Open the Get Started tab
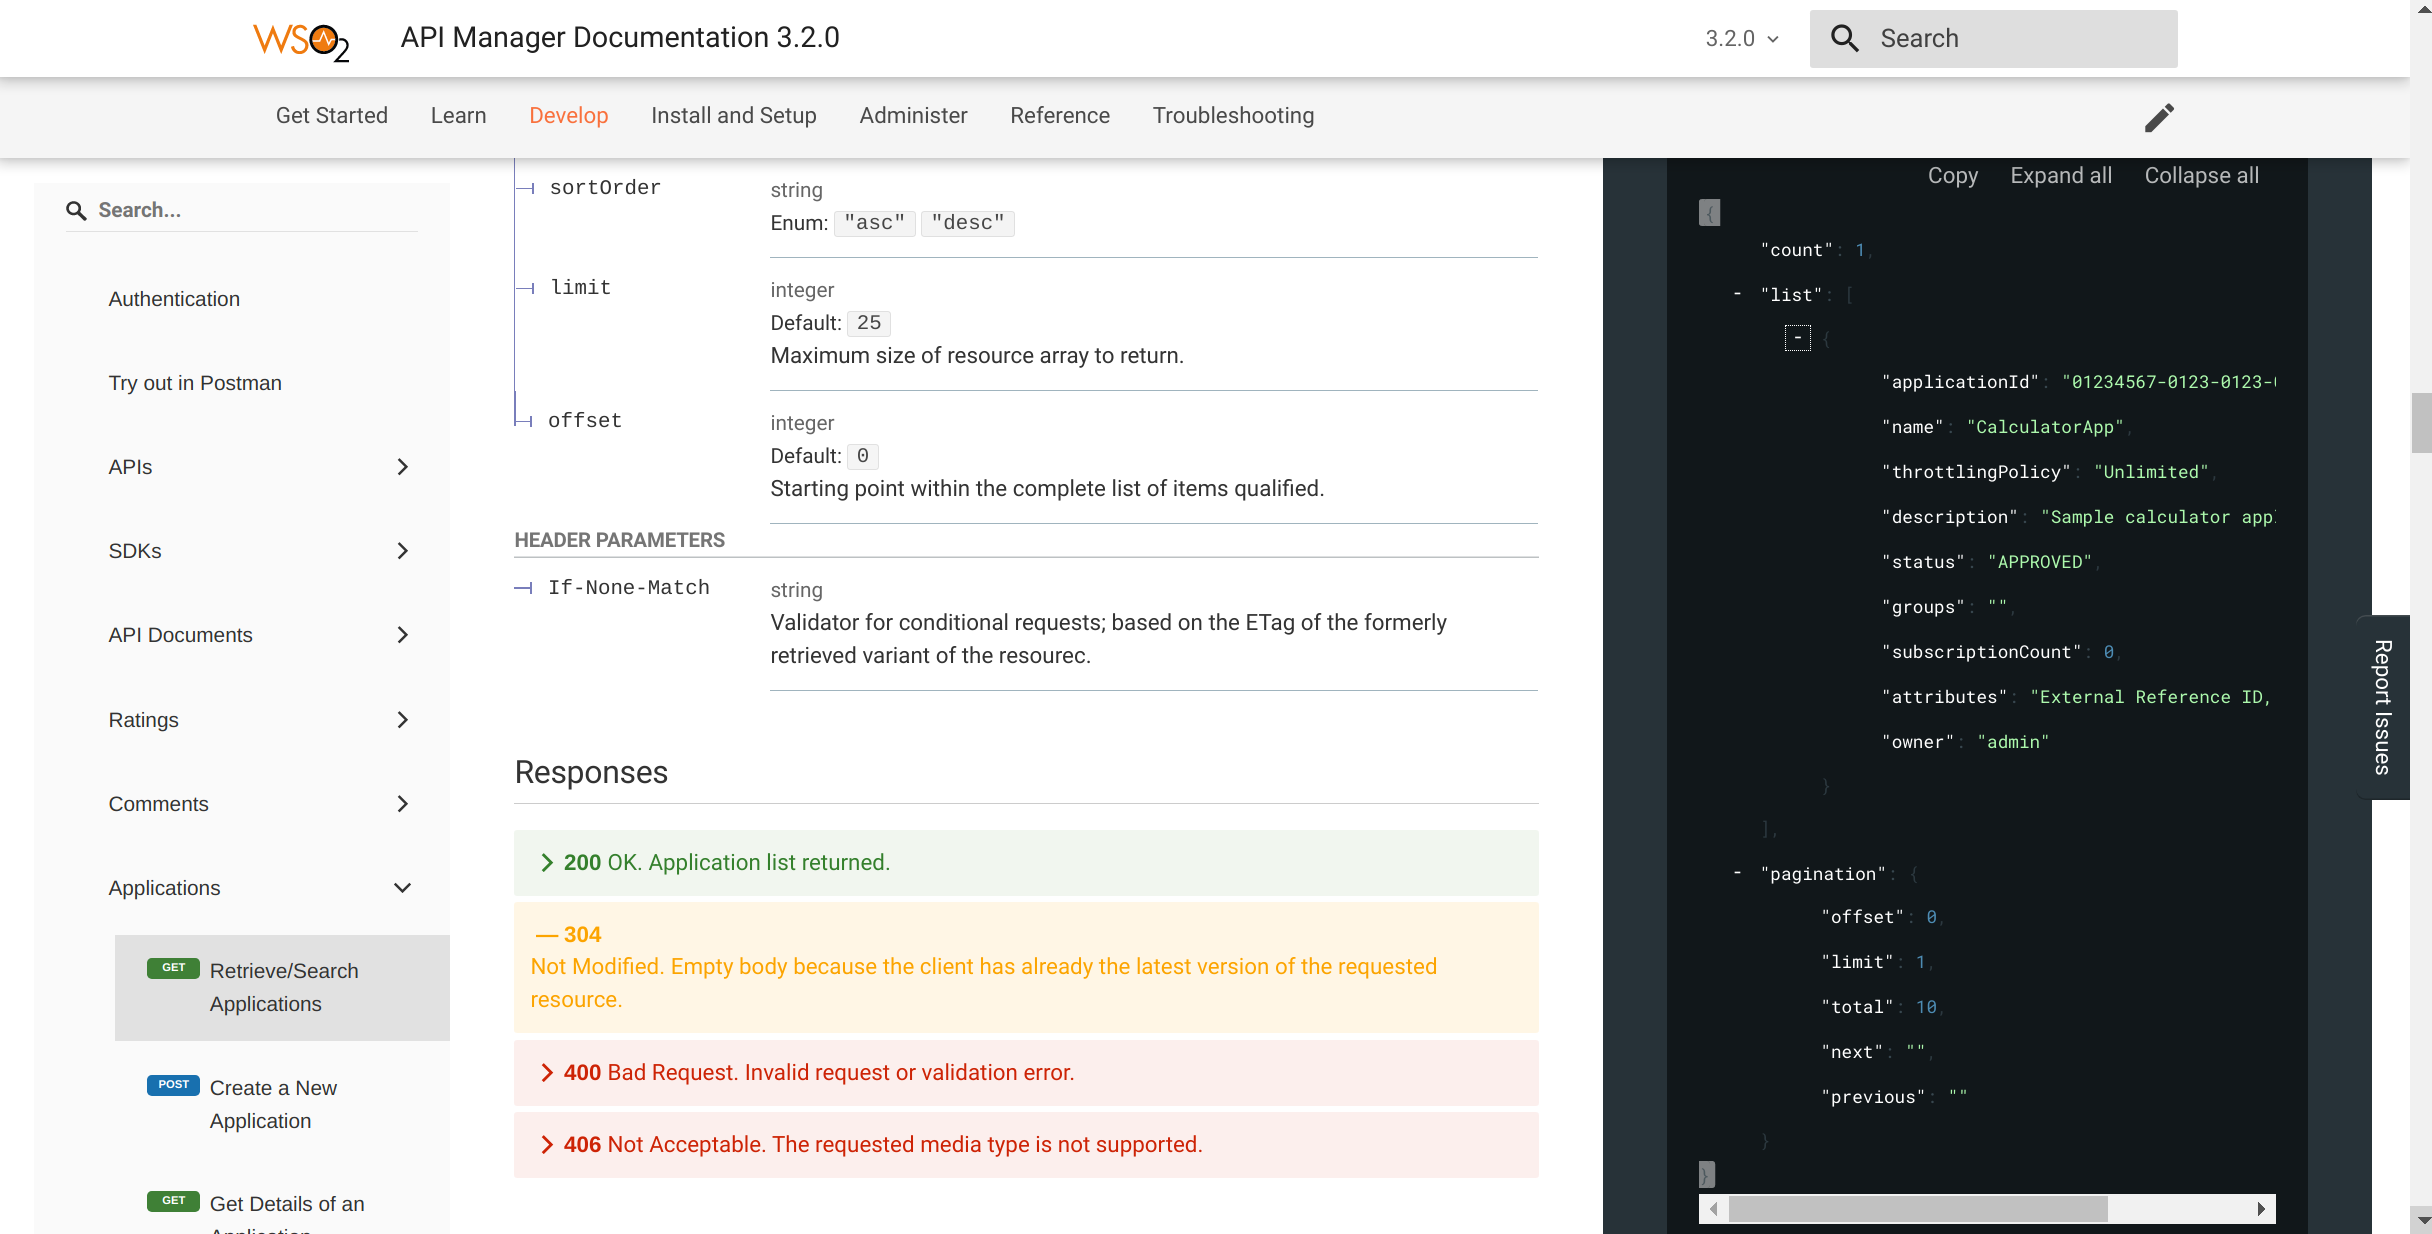The width and height of the screenshot is (2432, 1234). coord(332,116)
